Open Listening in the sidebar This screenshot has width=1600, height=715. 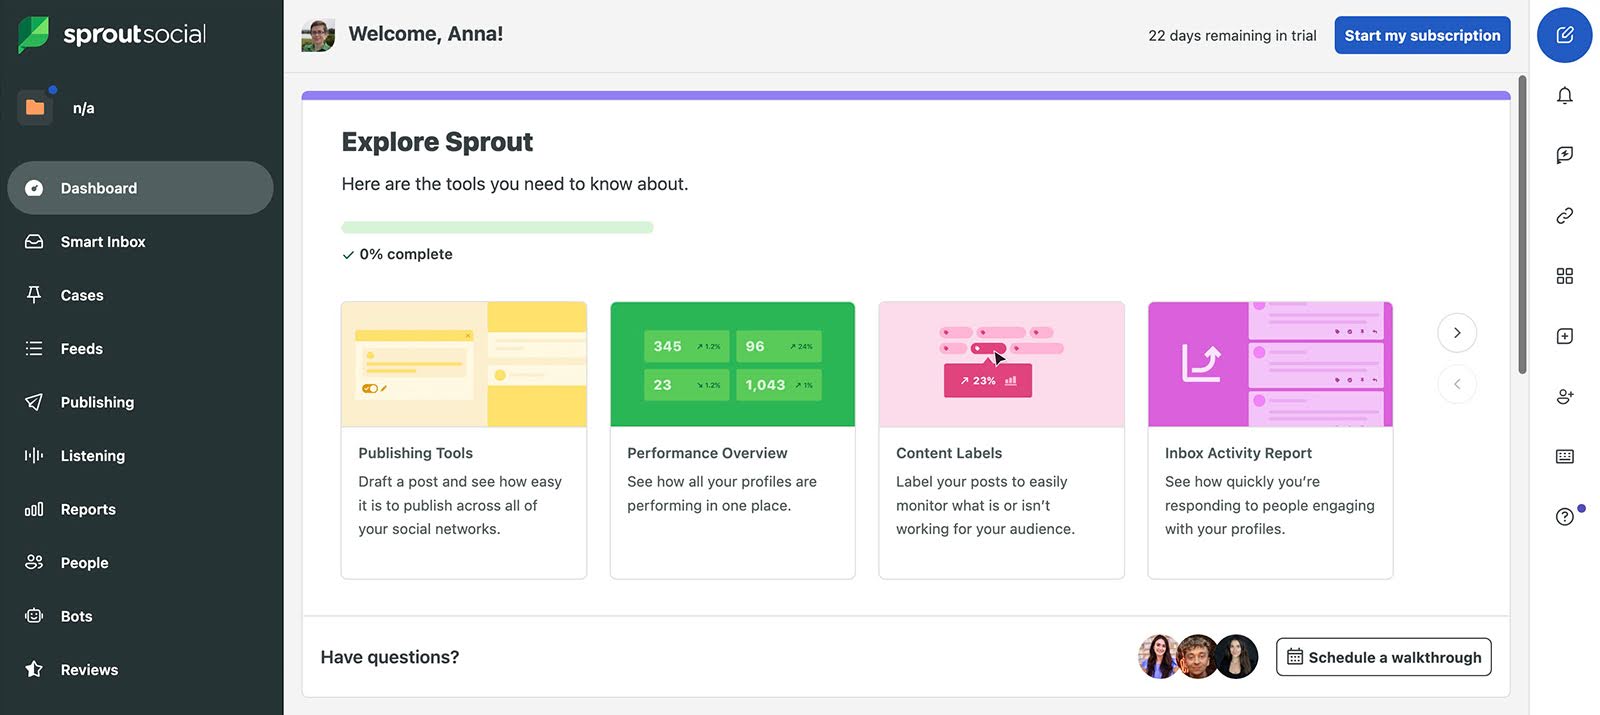(140, 456)
